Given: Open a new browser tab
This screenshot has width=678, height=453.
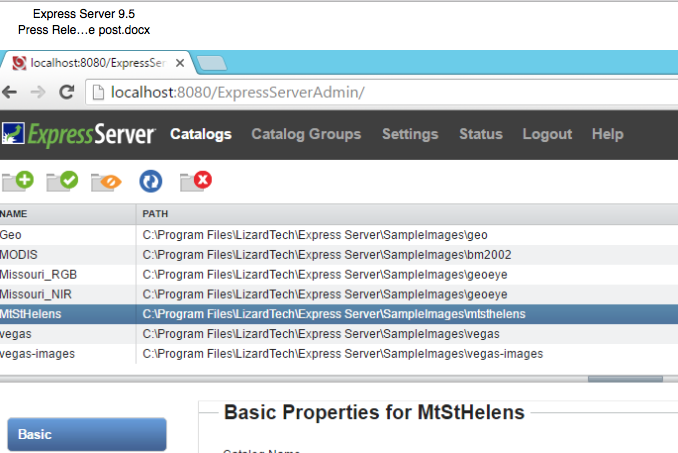Looking at the screenshot, I should tap(211, 63).
